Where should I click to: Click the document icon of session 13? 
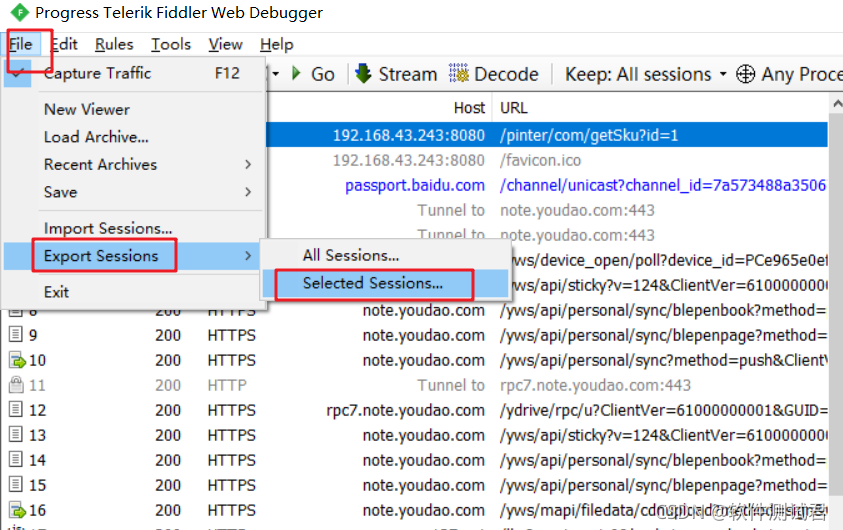(16, 434)
